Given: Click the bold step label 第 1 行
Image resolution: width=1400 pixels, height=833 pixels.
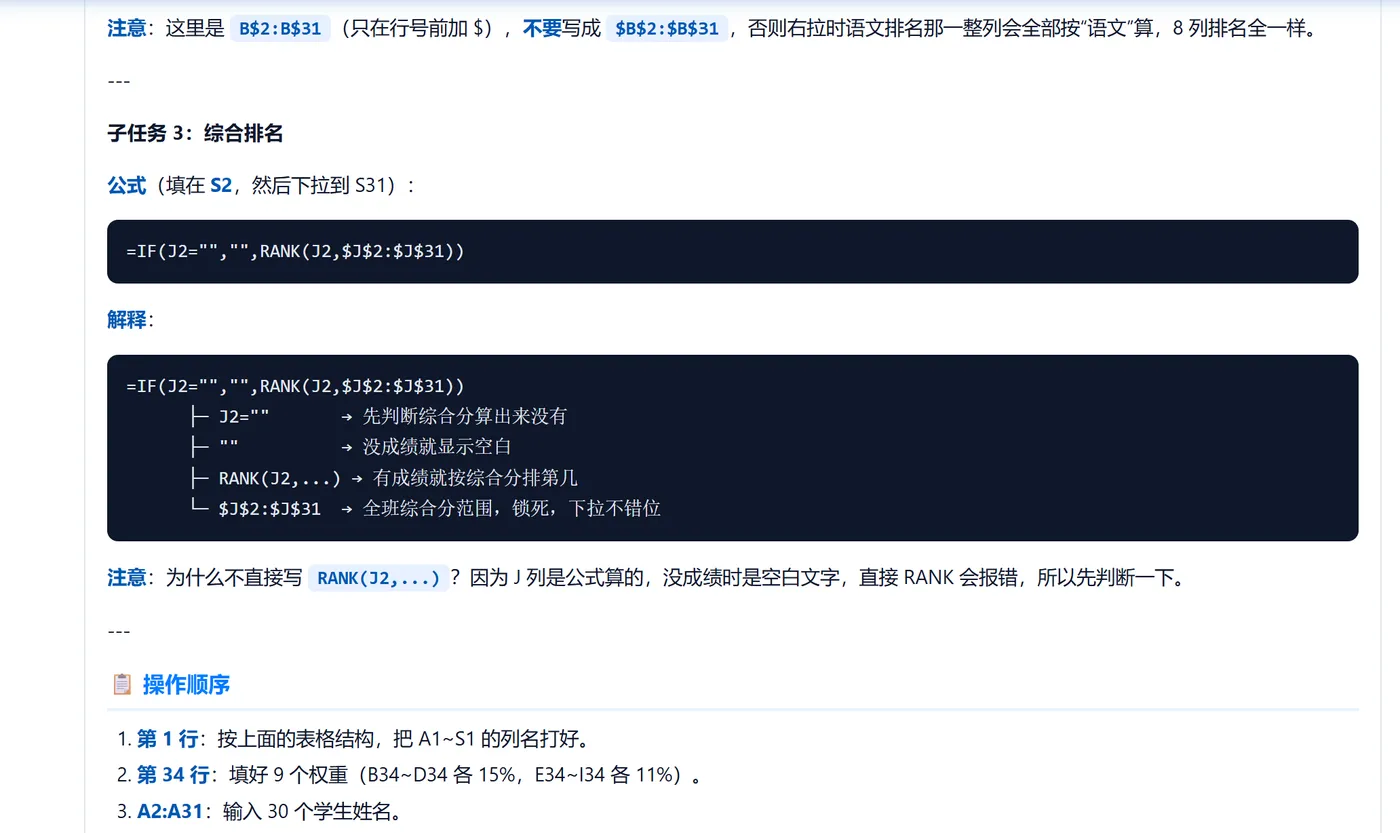Looking at the screenshot, I should [167, 740].
